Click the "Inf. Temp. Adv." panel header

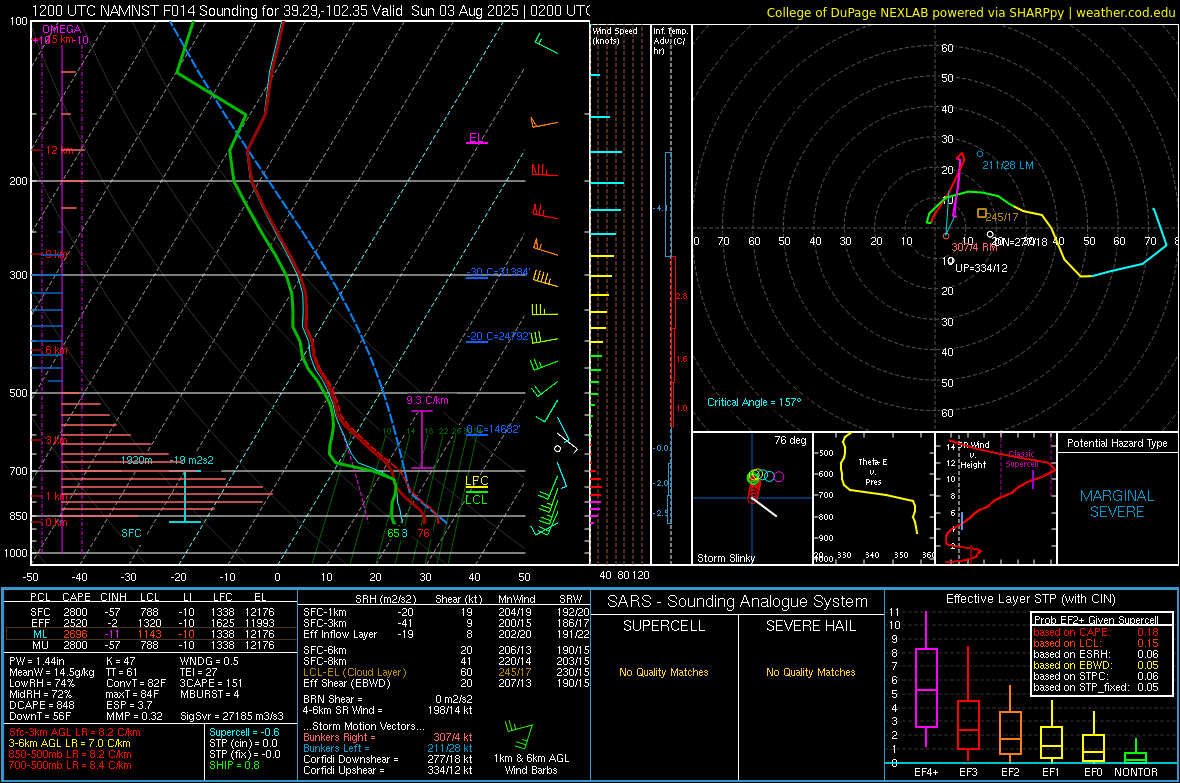670,41
